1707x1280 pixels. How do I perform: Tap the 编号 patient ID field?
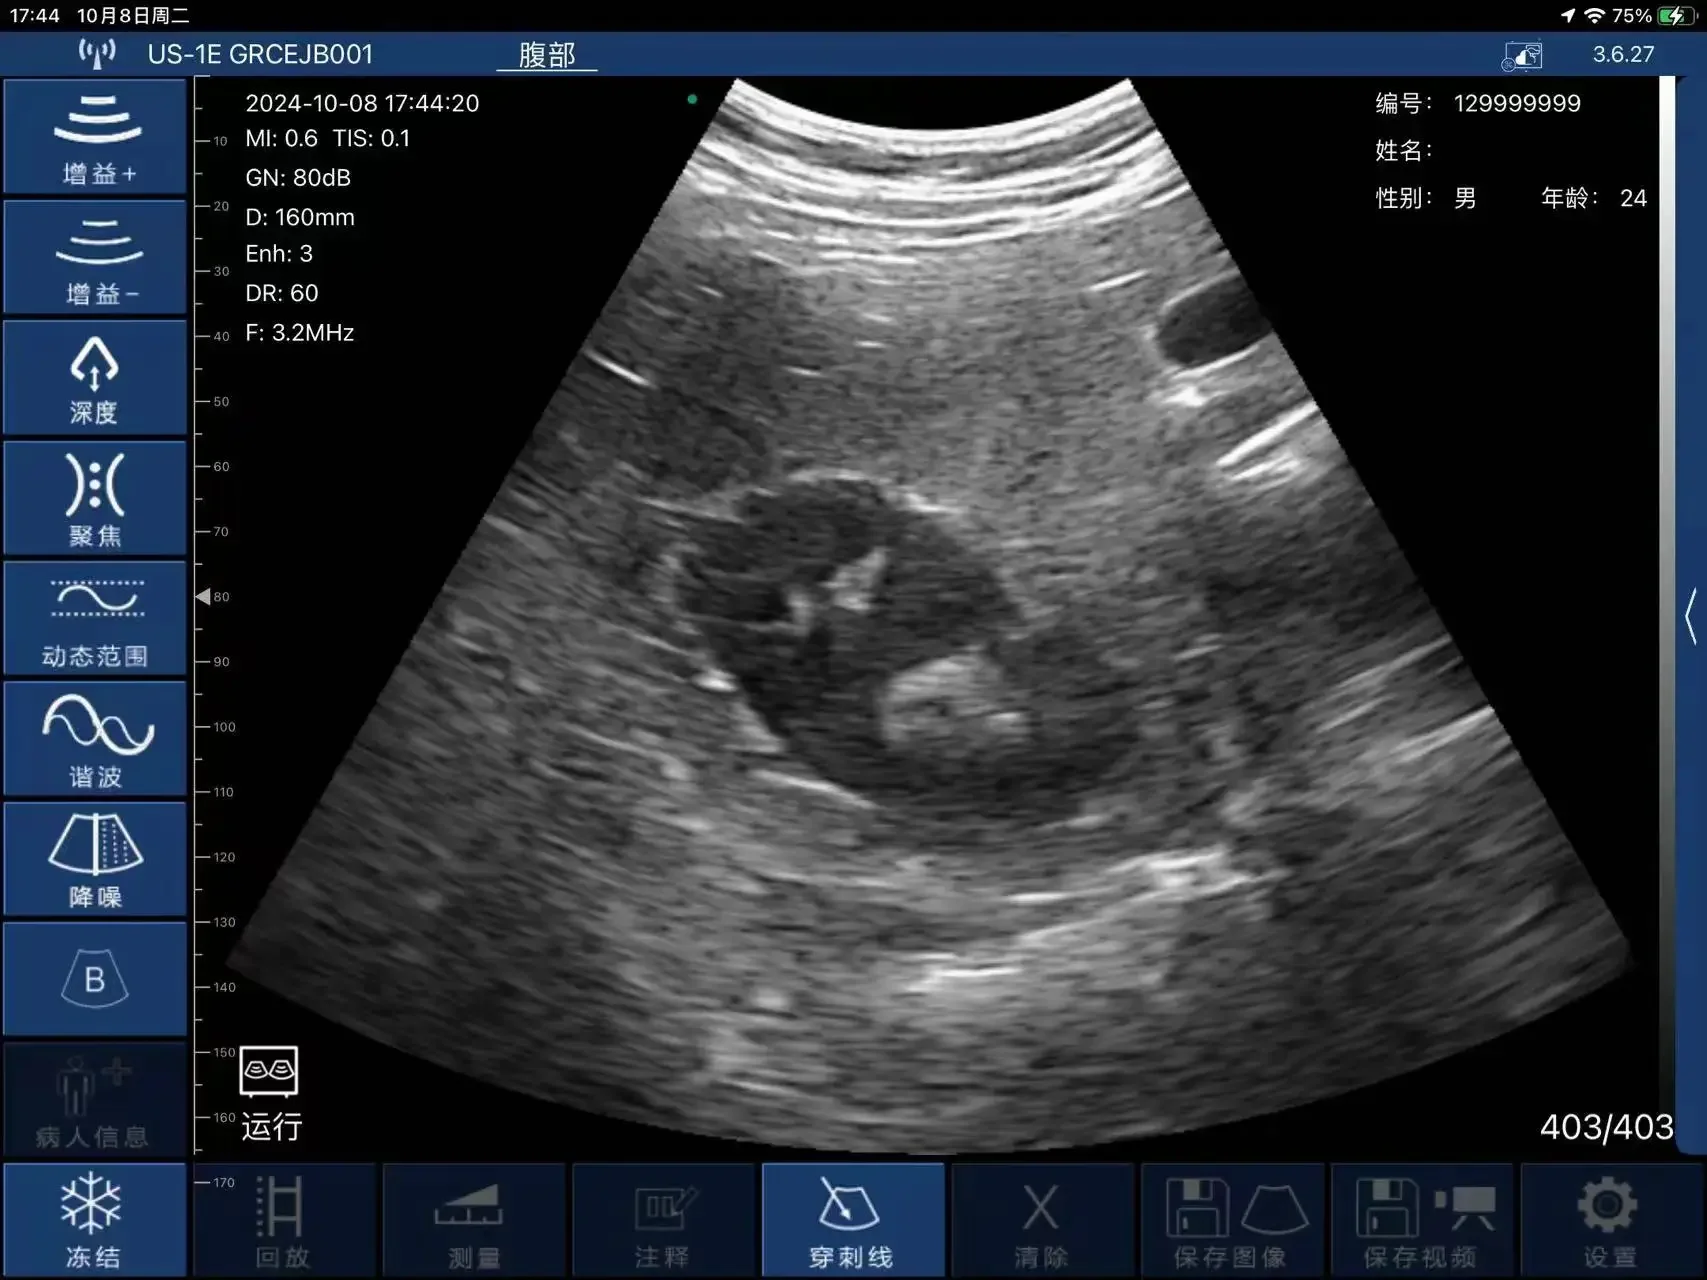(x=1477, y=103)
